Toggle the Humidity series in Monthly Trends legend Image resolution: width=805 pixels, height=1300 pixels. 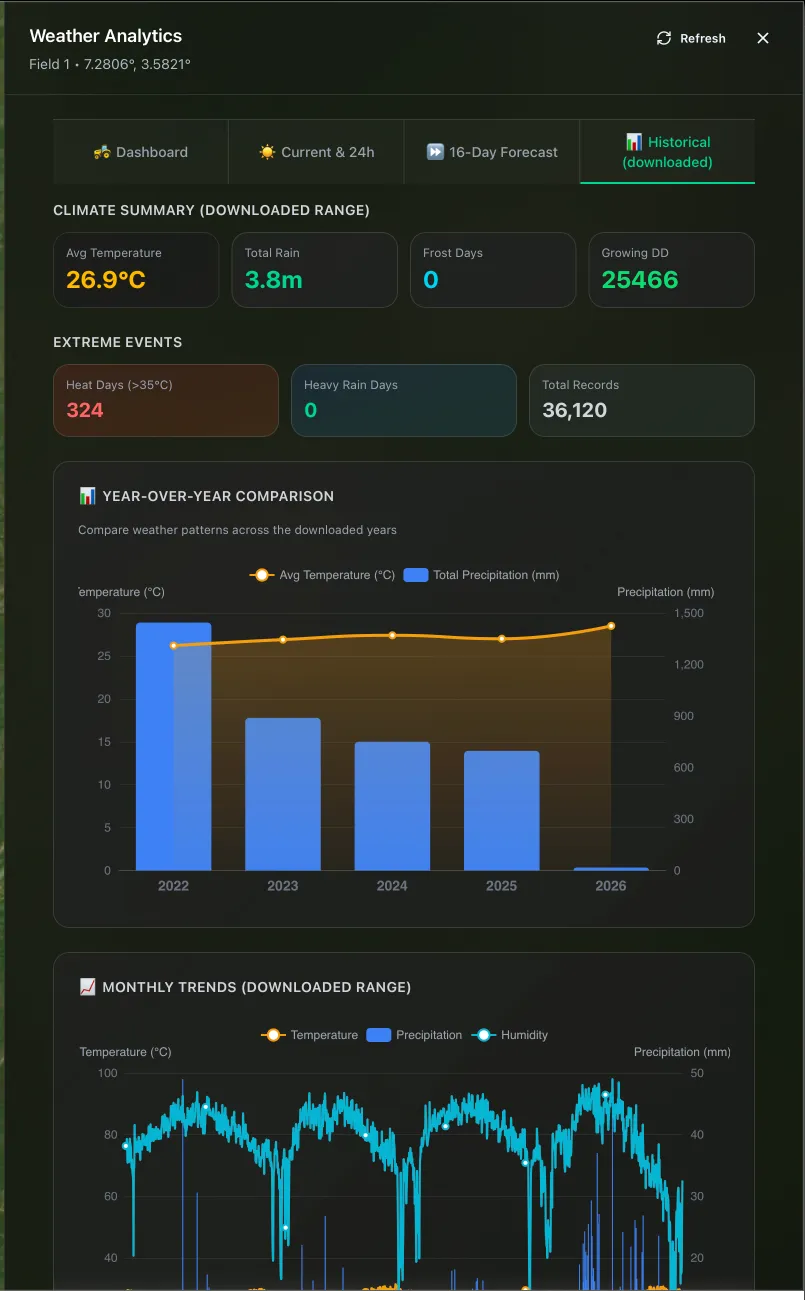[x=484, y=1035]
